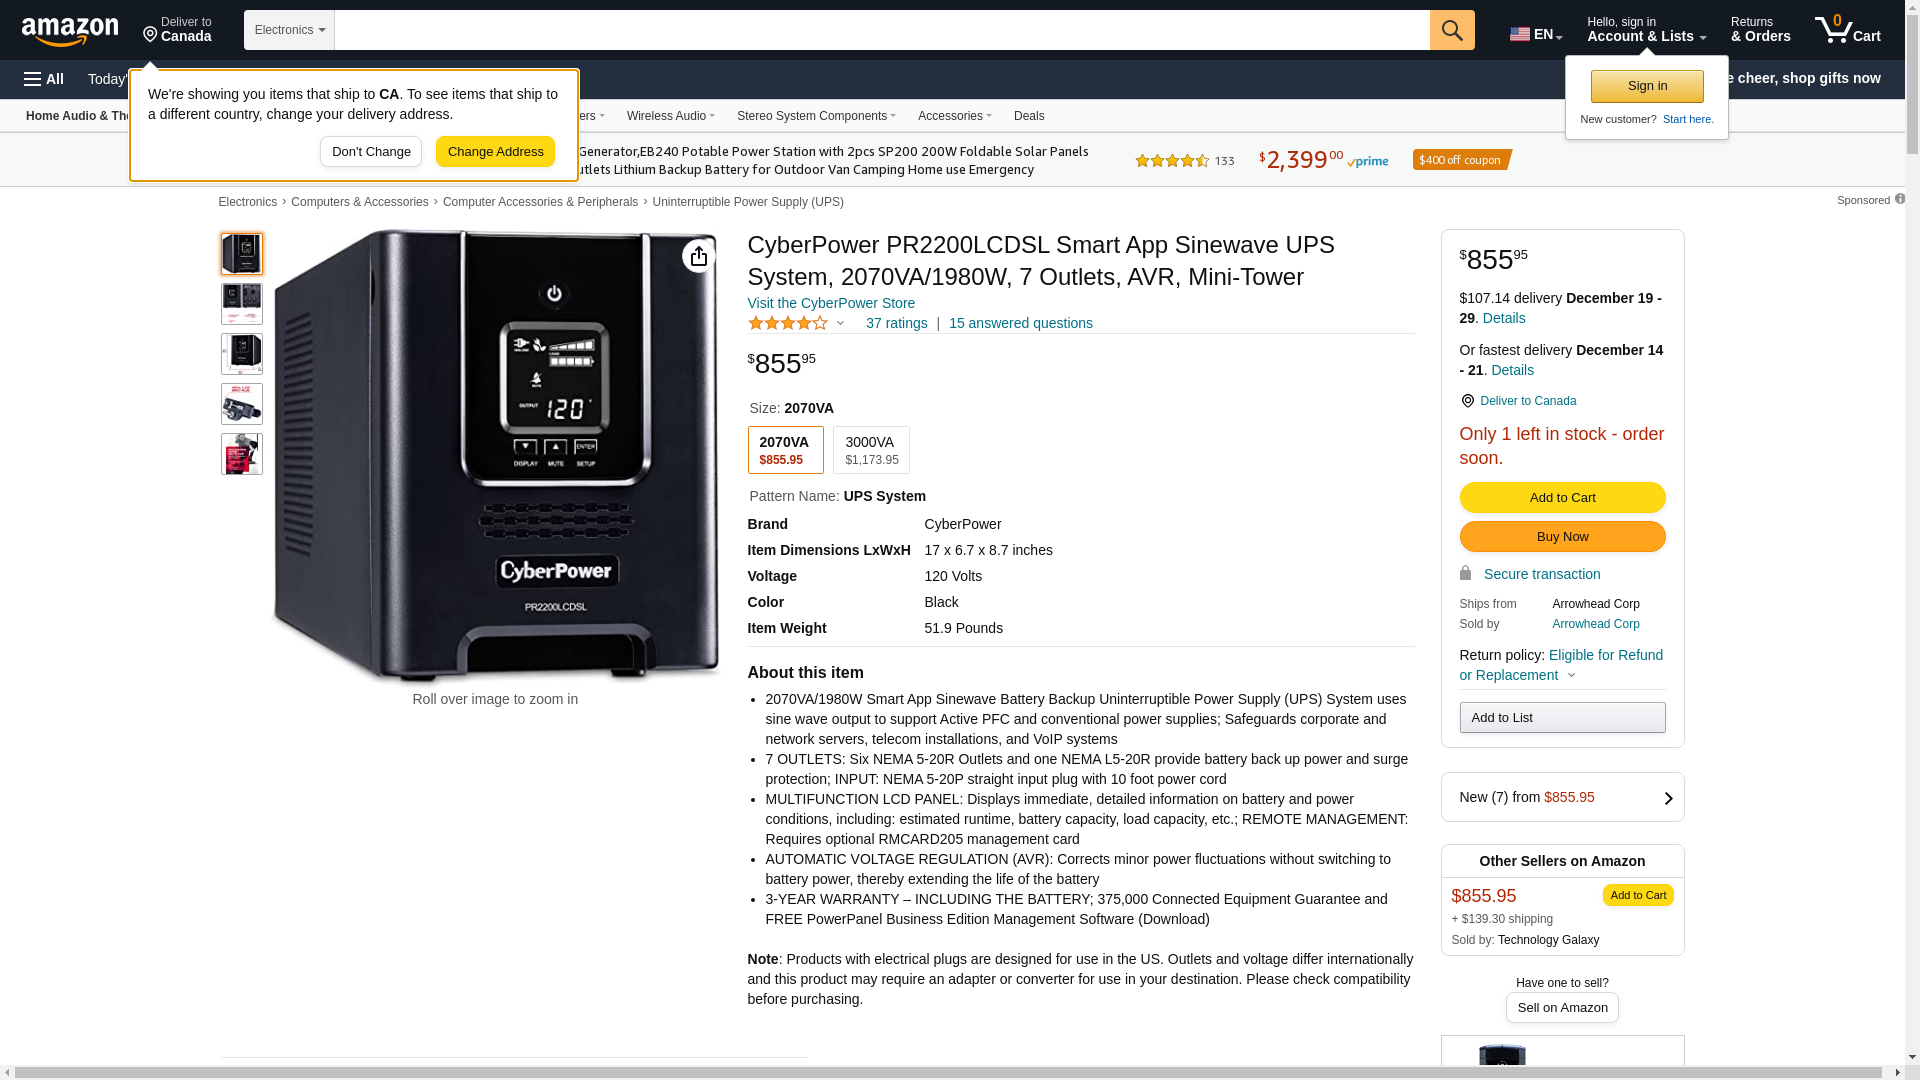
Task: Click the product star rating icons
Action: pyautogui.click(x=788, y=324)
